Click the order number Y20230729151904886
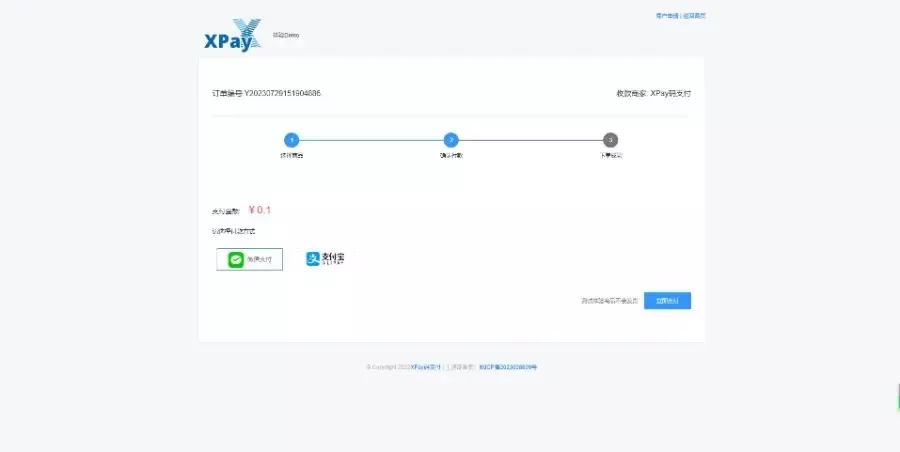 (x=266, y=93)
